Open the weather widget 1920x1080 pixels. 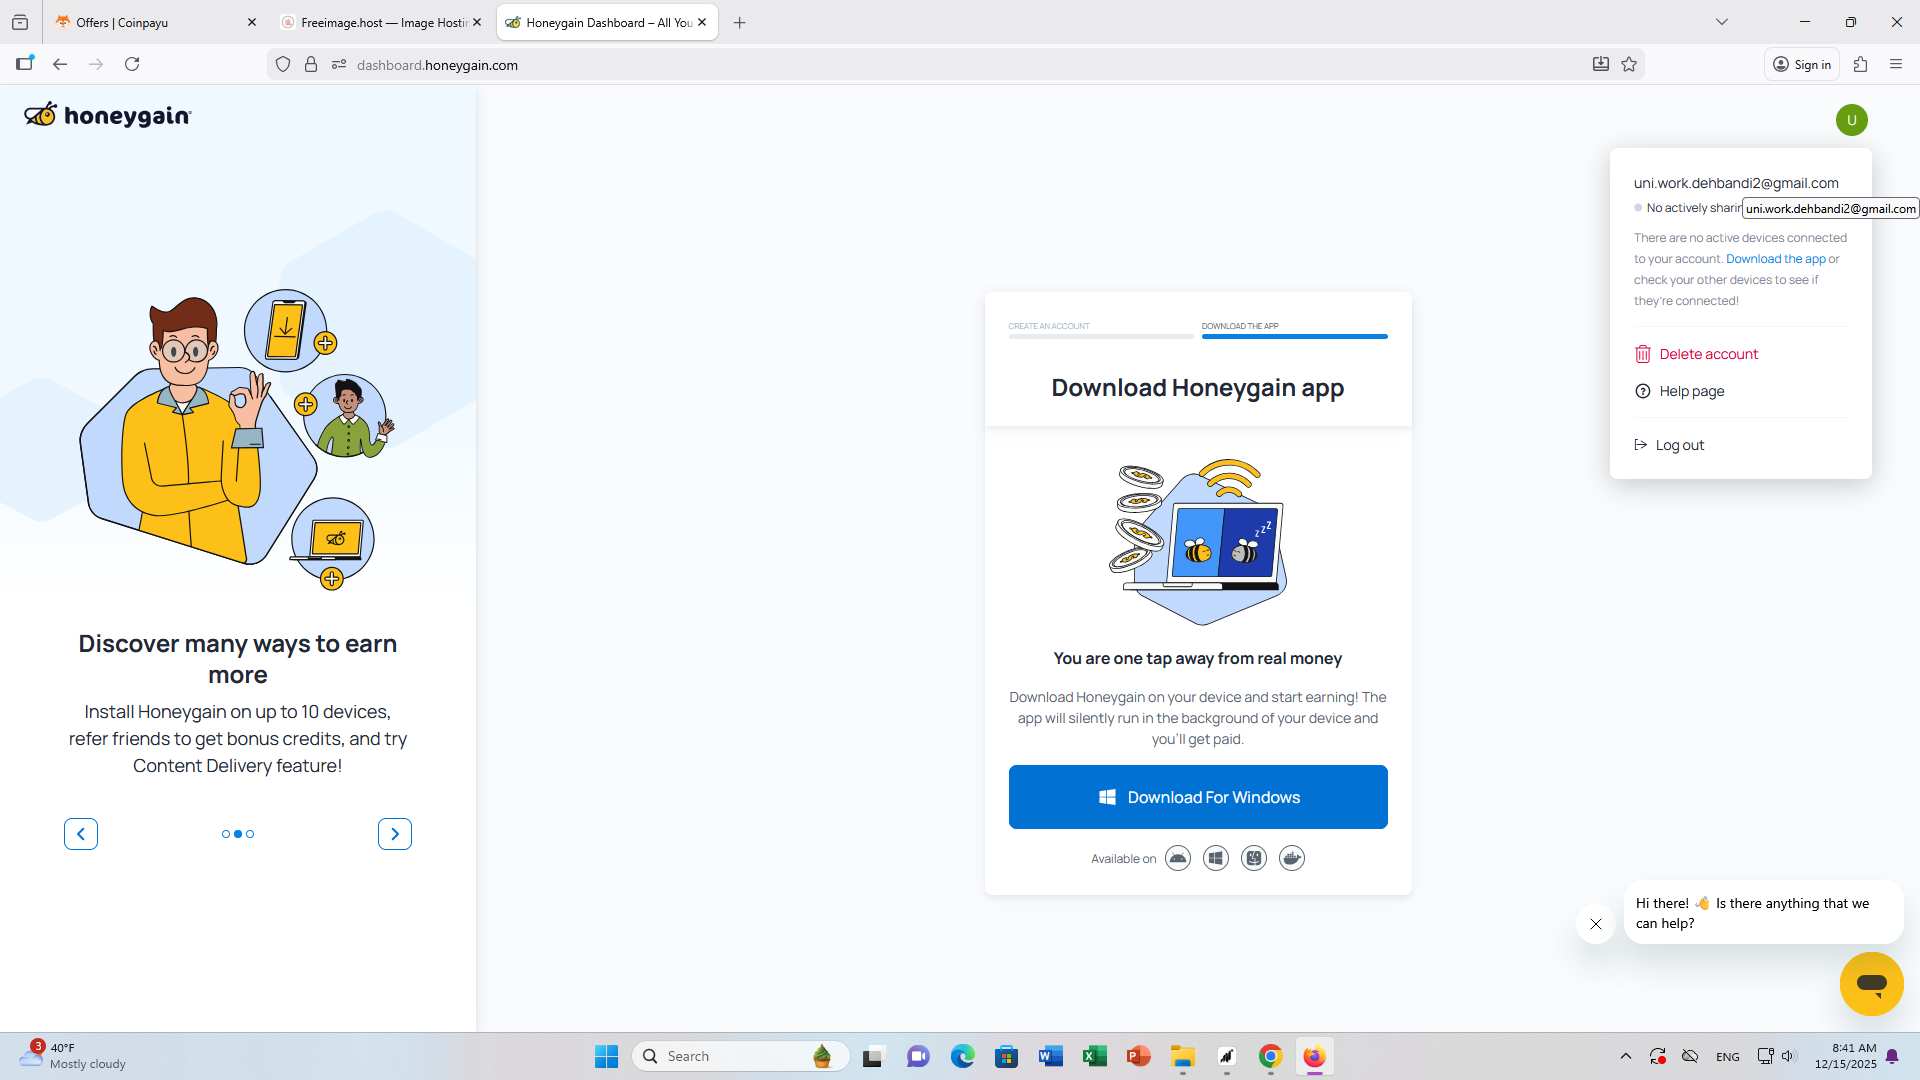(75, 1056)
